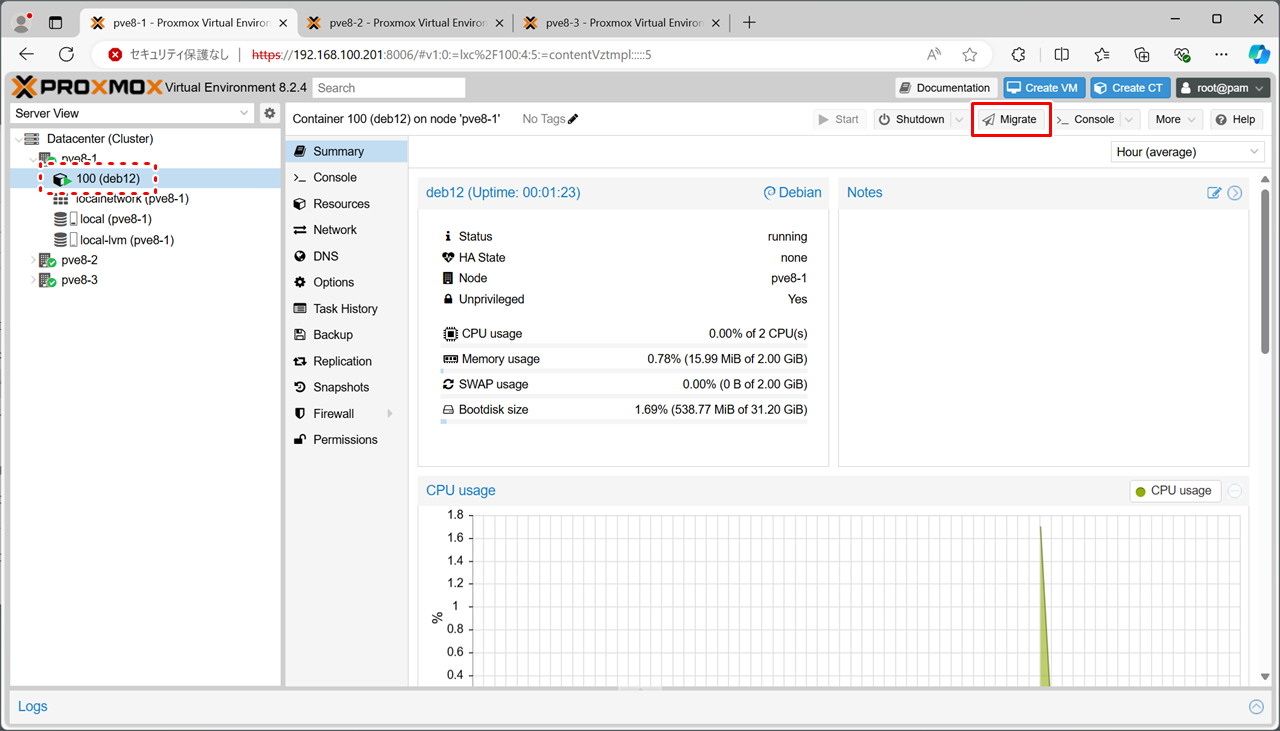The image size is (1280, 731).
Task: Select local-lvm (pve8-1) storage
Action: coord(126,240)
